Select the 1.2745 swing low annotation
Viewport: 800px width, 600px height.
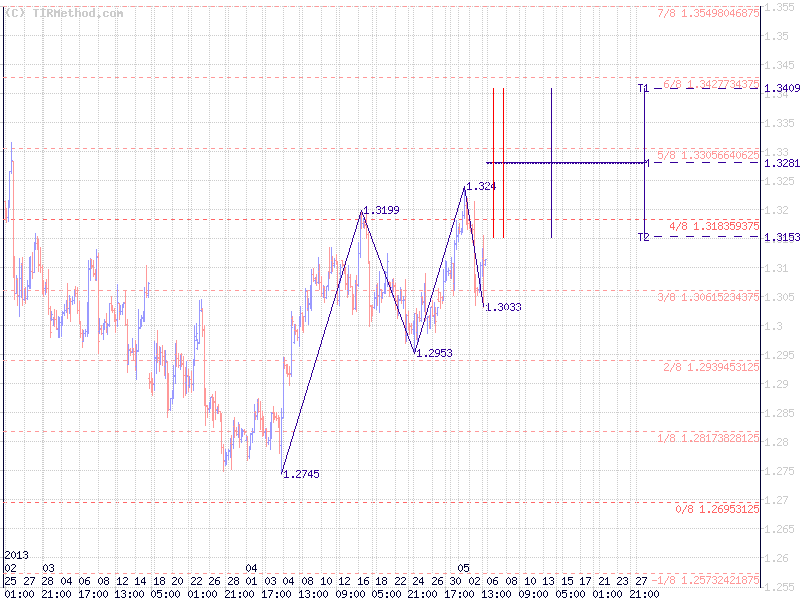coord(300,475)
